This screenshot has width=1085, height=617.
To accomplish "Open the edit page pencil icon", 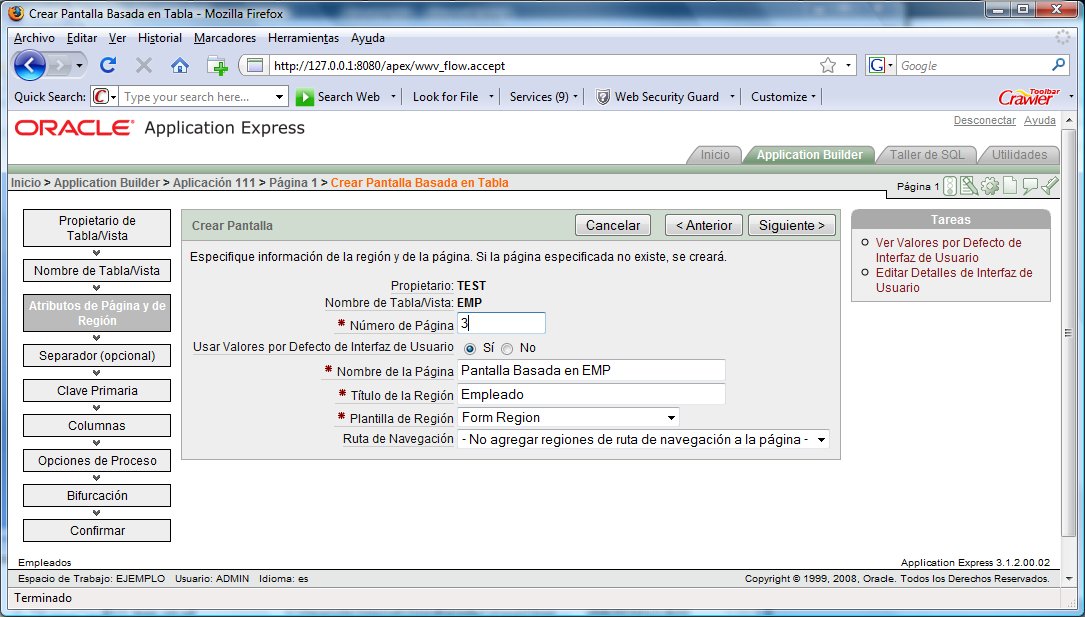I will pos(969,186).
